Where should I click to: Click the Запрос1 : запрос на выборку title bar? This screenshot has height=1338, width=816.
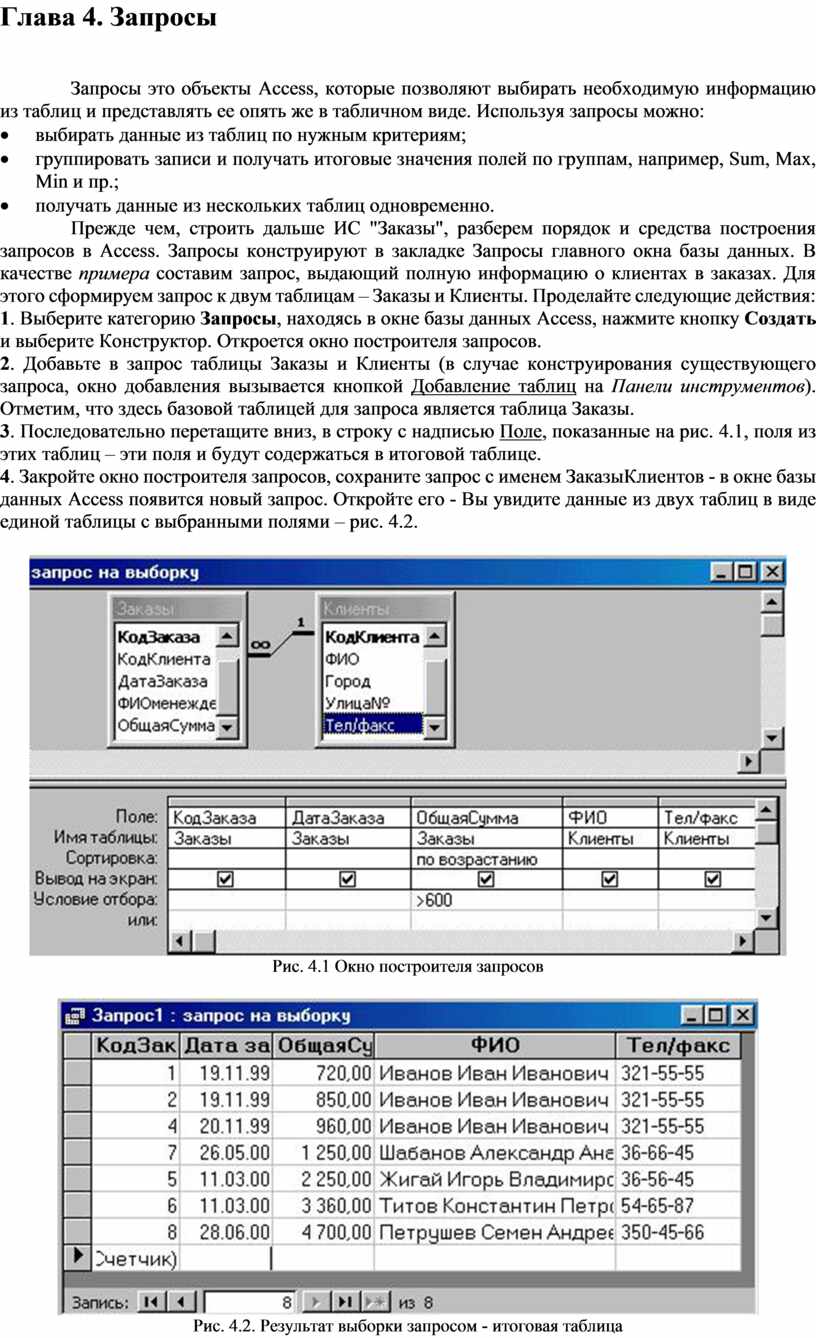pyautogui.click(x=410, y=1016)
